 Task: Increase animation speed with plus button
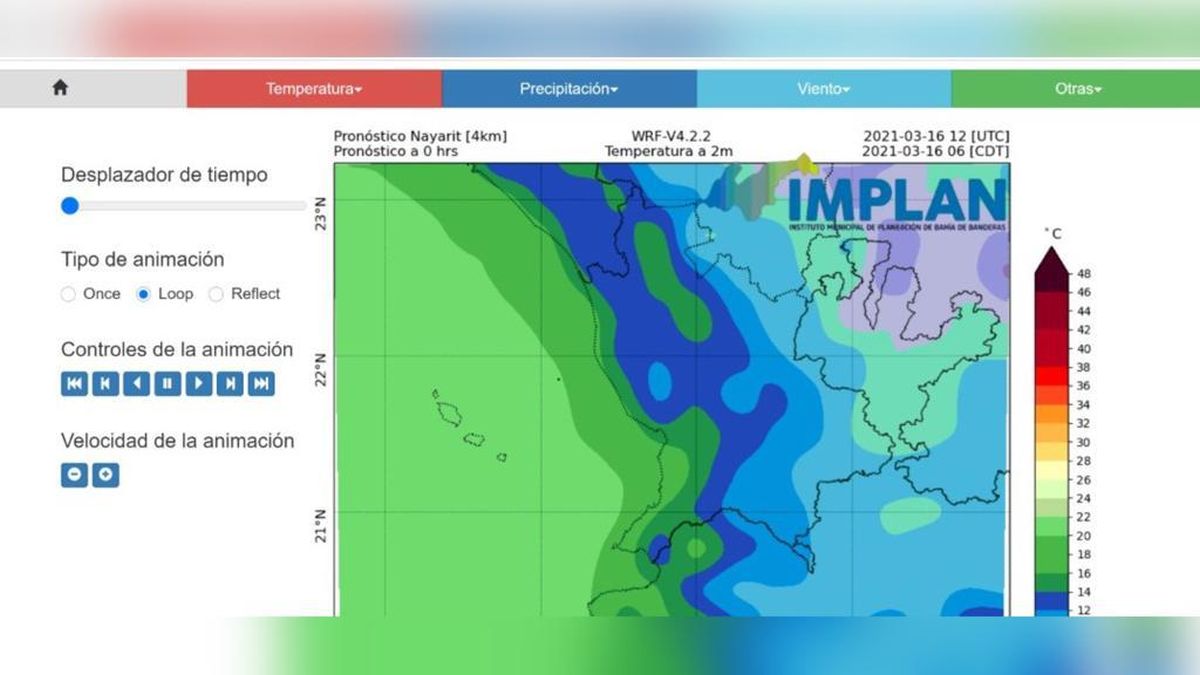105,475
